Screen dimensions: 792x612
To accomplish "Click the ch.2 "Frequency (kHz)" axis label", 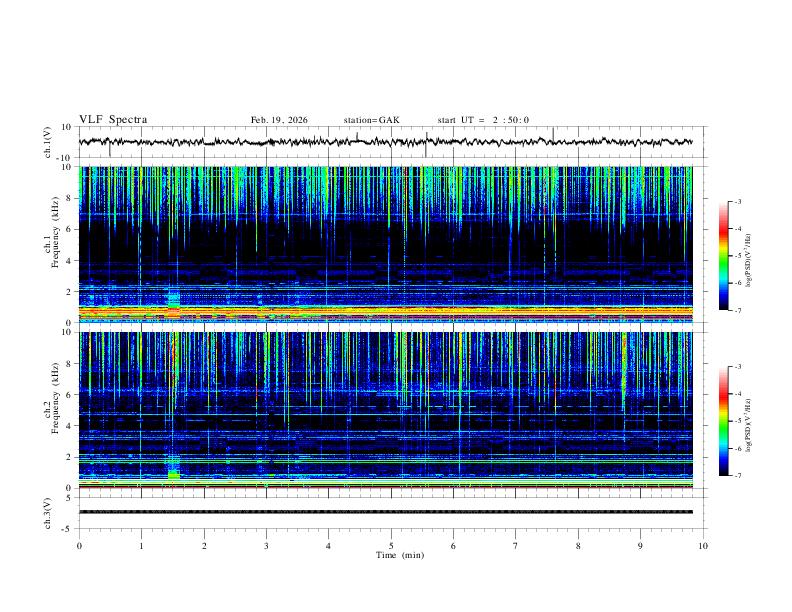I will click(x=55, y=398).
